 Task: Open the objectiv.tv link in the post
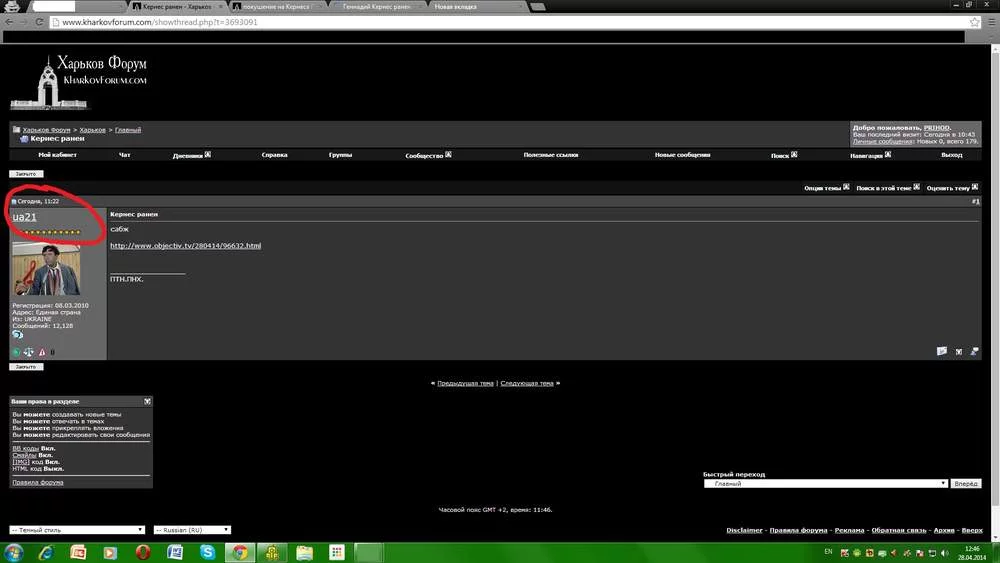(186, 245)
